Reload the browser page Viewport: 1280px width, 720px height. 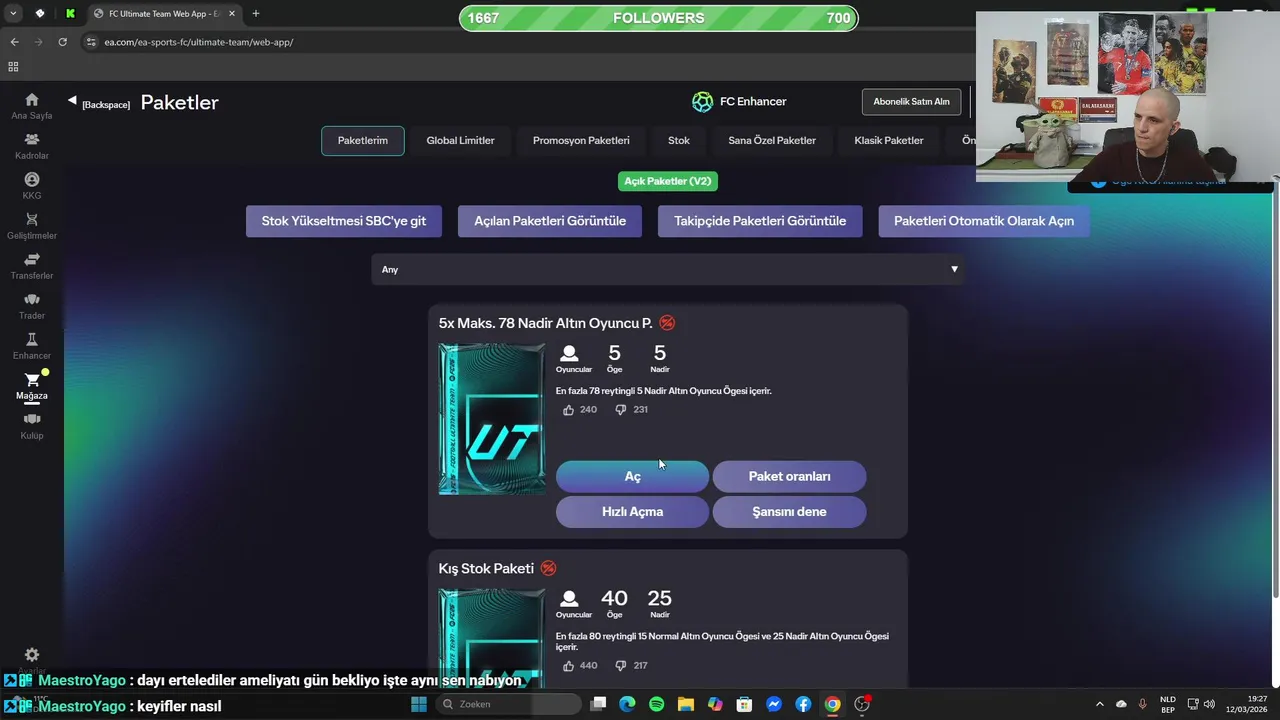tap(62, 42)
